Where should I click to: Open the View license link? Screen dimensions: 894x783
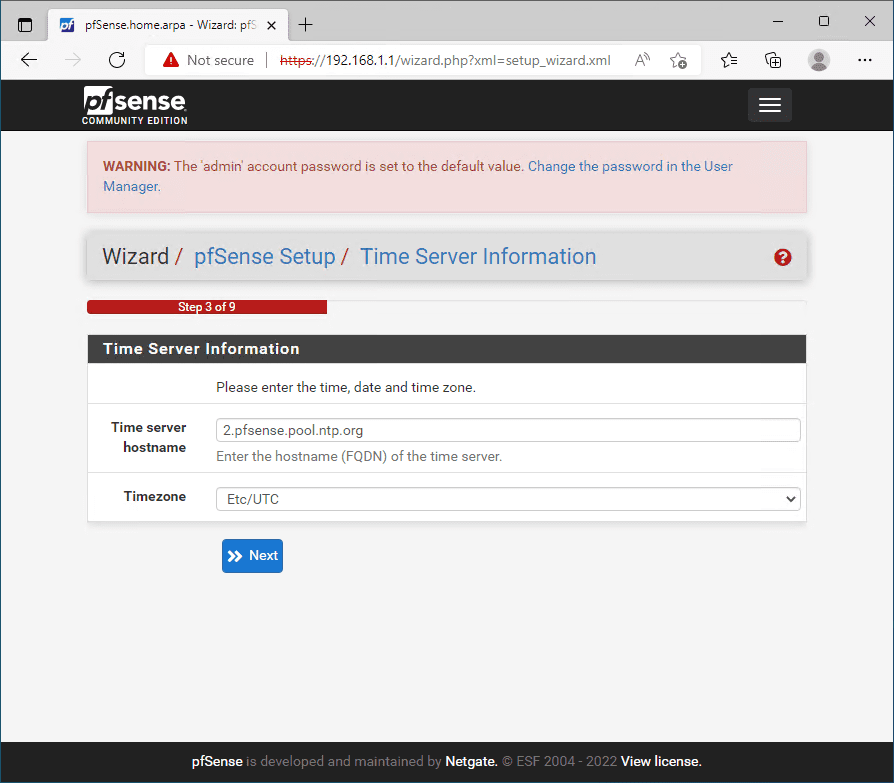(x=658, y=761)
